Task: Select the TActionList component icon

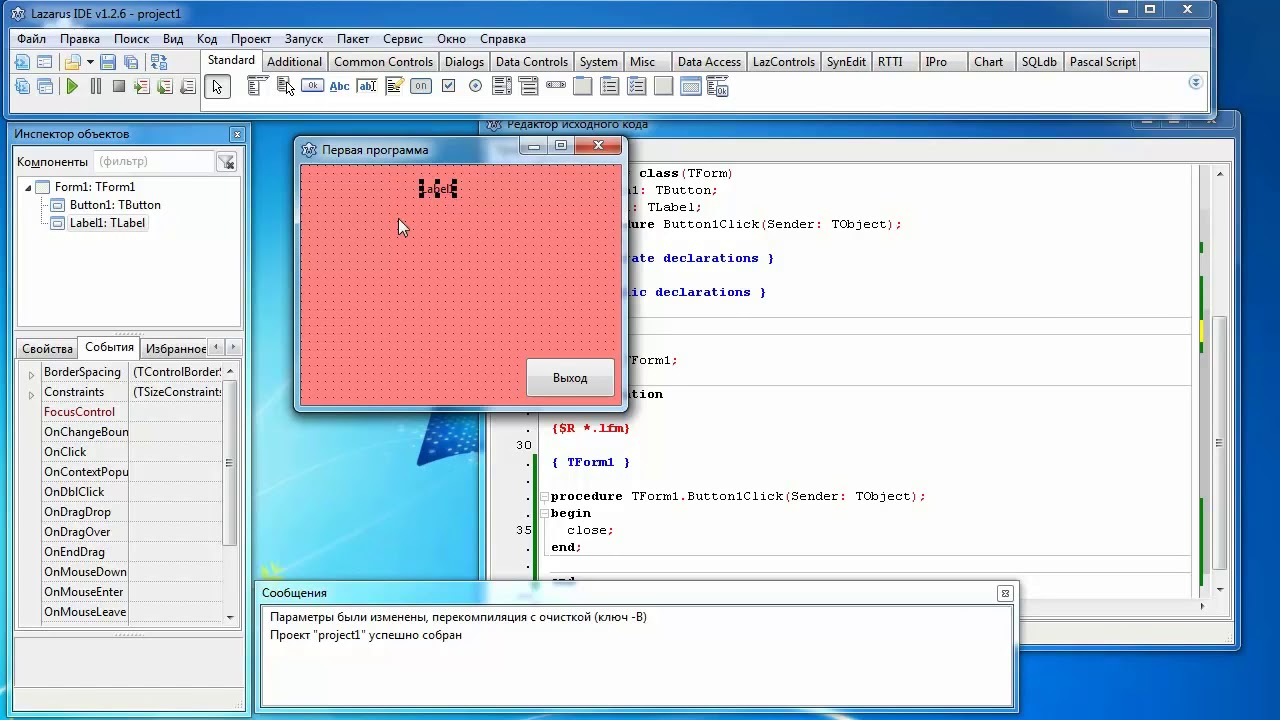Action: (x=718, y=86)
